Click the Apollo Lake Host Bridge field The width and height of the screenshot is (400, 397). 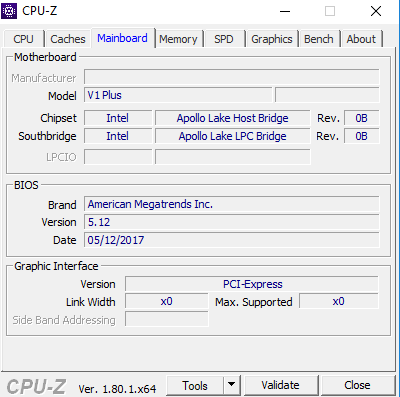(x=233, y=118)
